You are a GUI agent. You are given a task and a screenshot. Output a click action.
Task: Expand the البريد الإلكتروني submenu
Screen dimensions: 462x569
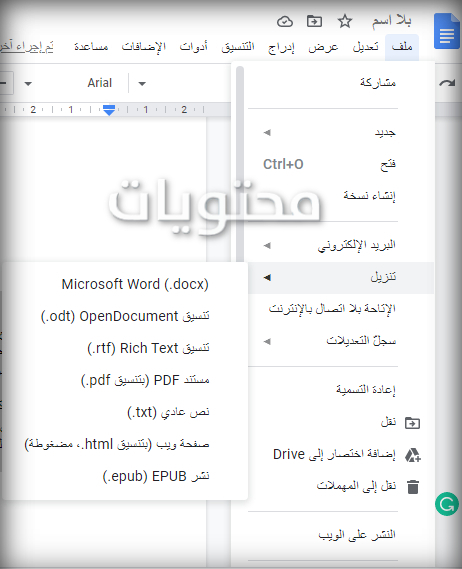click(x=332, y=246)
